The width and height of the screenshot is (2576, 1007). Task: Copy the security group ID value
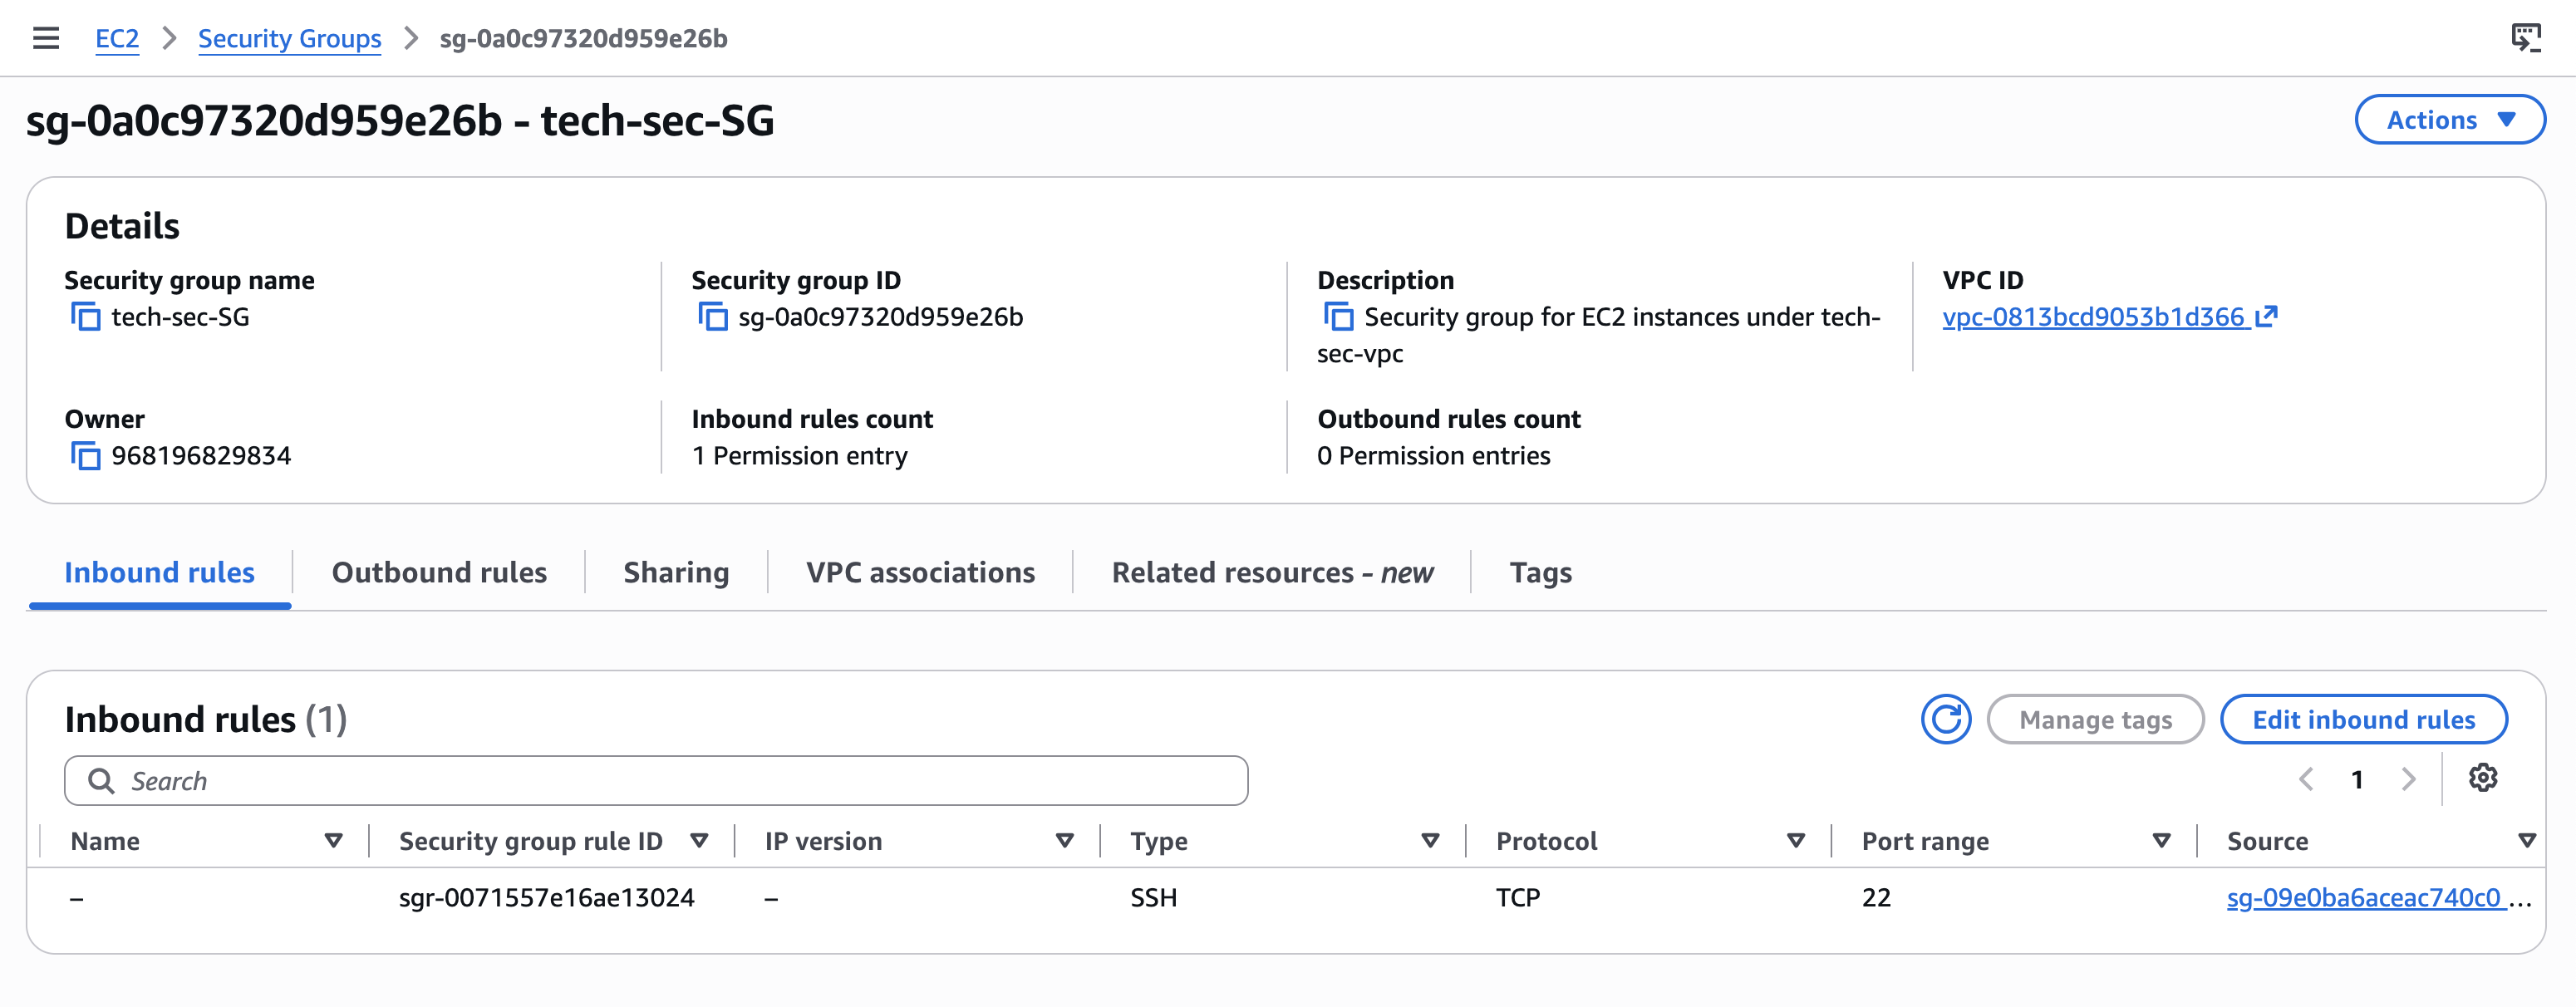tap(713, 317)
